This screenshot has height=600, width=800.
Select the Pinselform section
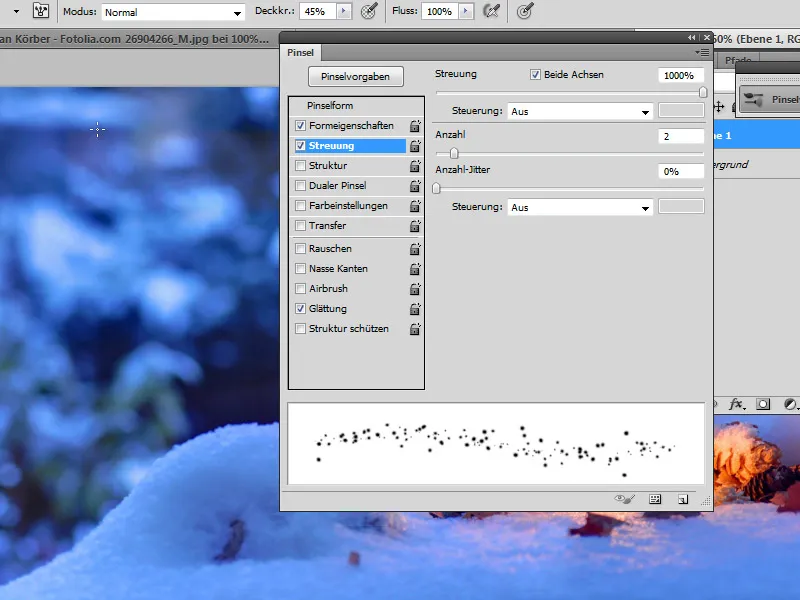click(x=330, y=106)
